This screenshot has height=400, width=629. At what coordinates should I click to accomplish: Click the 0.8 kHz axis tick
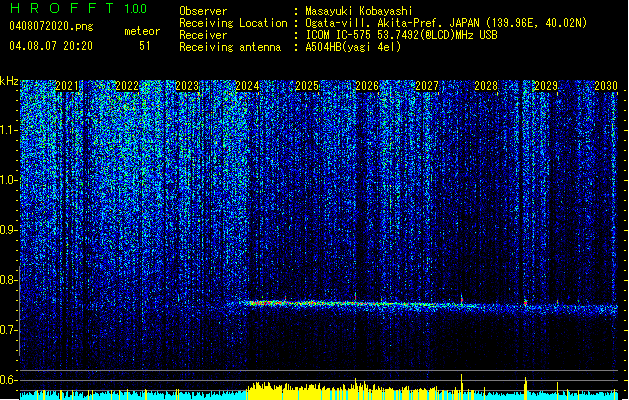pos(8,280)
